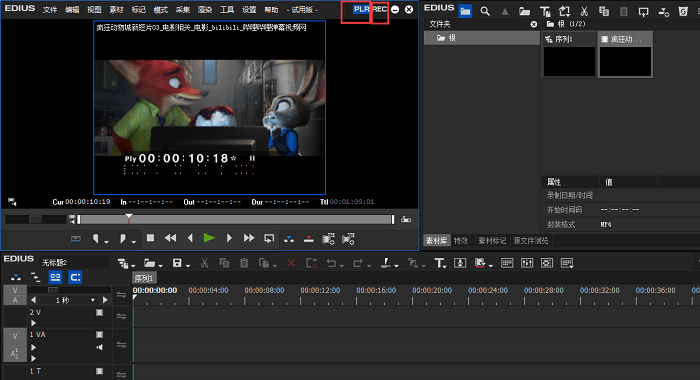This screenshot has height=380, width=700.
Task: Add a clip via the bin open-folder icon
Action: pyautogui.click(x=525, y=11)
